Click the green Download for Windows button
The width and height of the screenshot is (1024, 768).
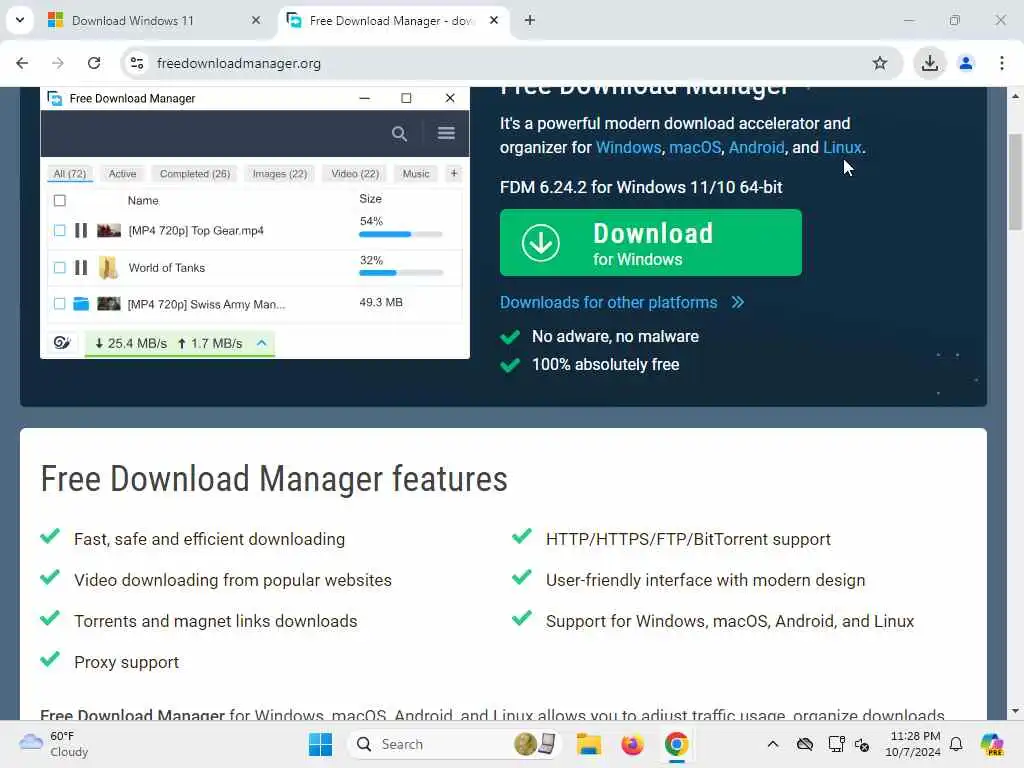tap(650, 242)
